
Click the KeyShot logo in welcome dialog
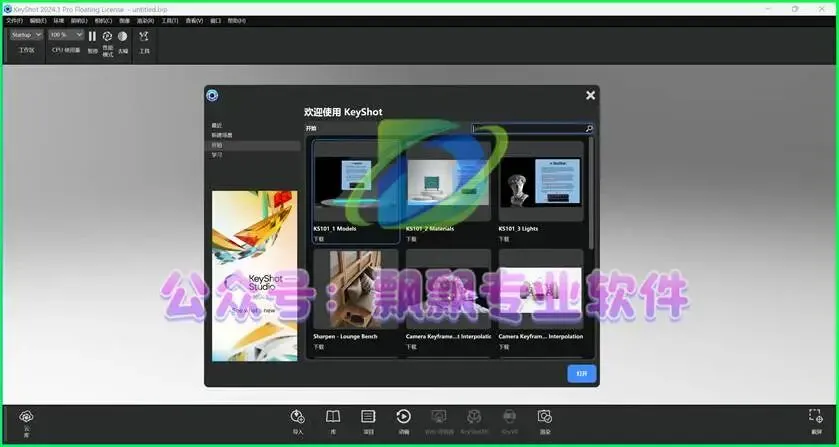pyautogui.click(x=212, y=96)
